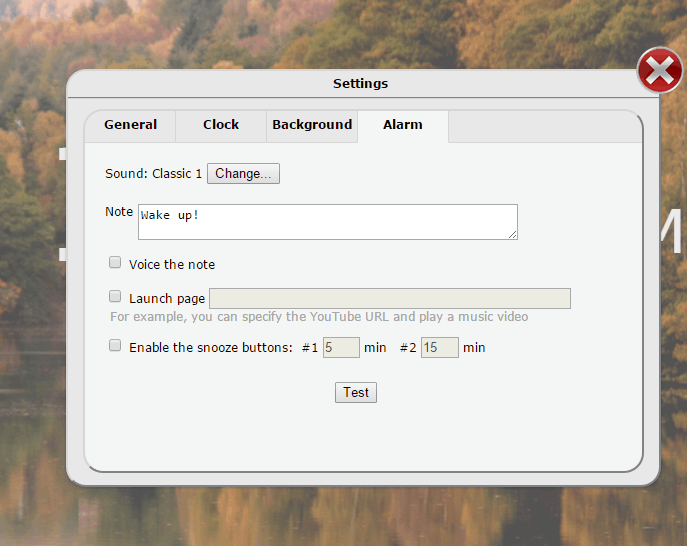
Task: Click the Change... sound button
Action: click(243, 174)
